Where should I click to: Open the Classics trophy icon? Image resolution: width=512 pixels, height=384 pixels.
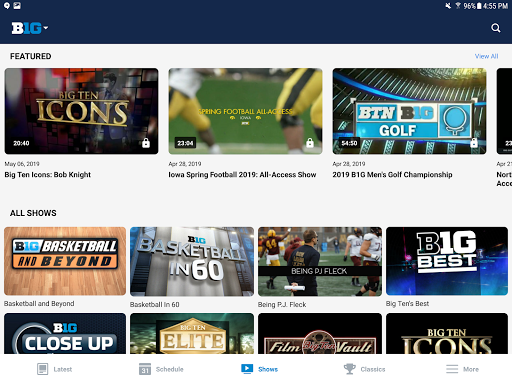pos(349,369)
